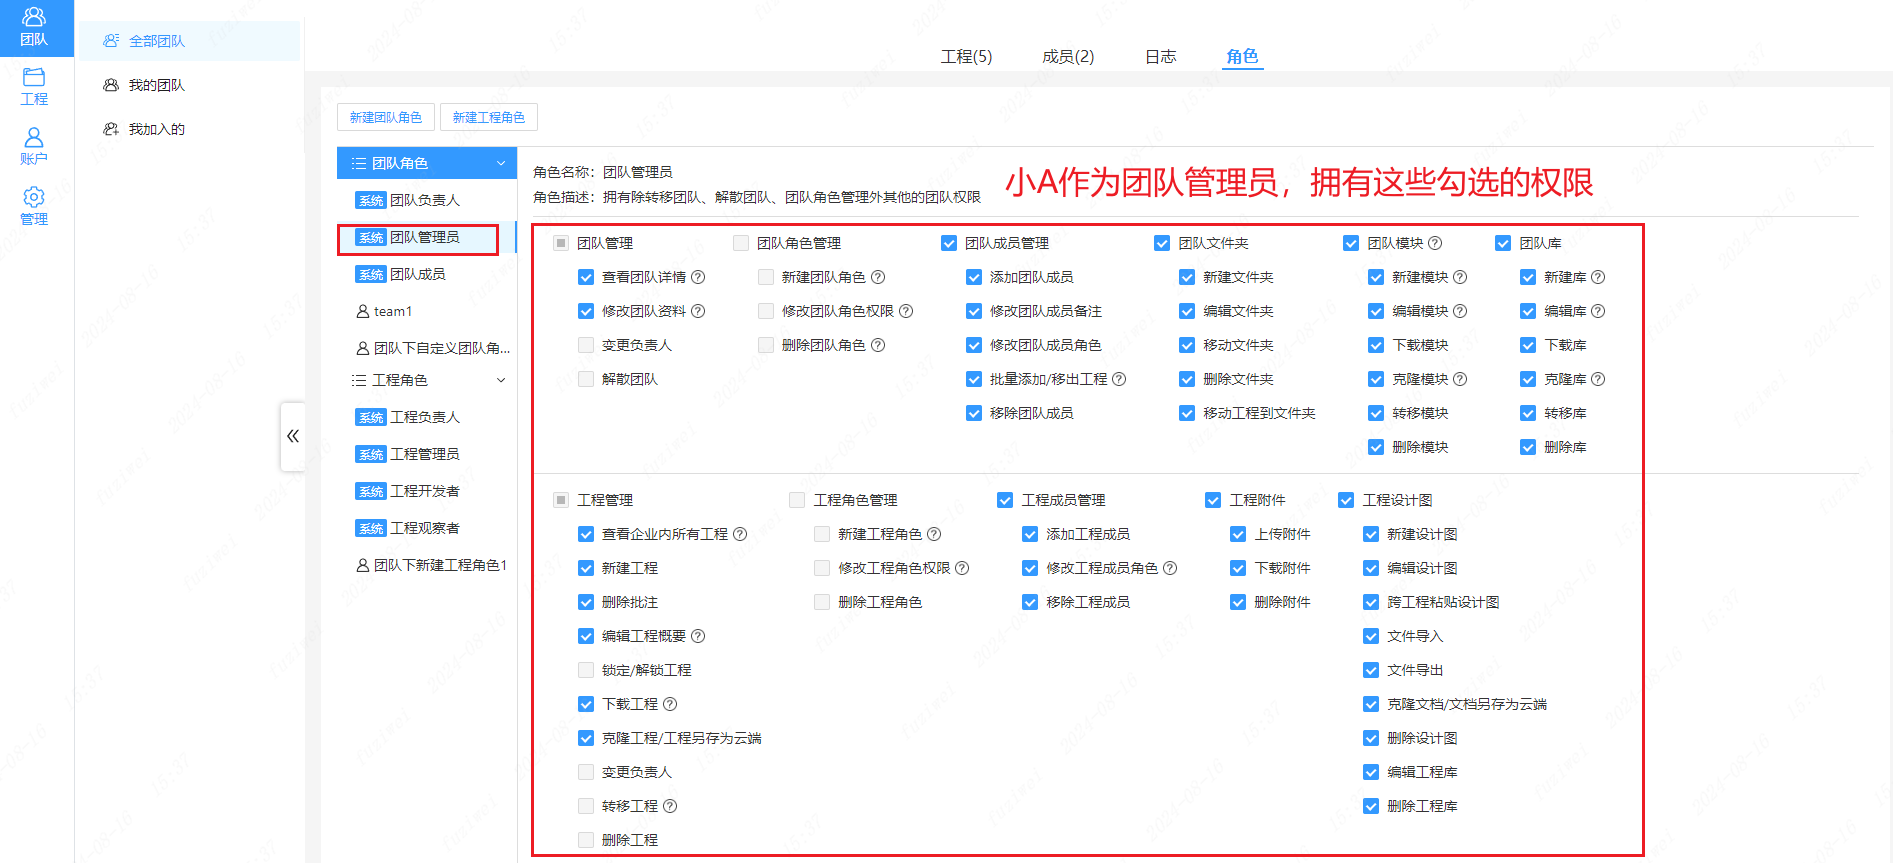
Task: Check the 锁定/解锁工程 checkbox
Action: pos(586,670)
